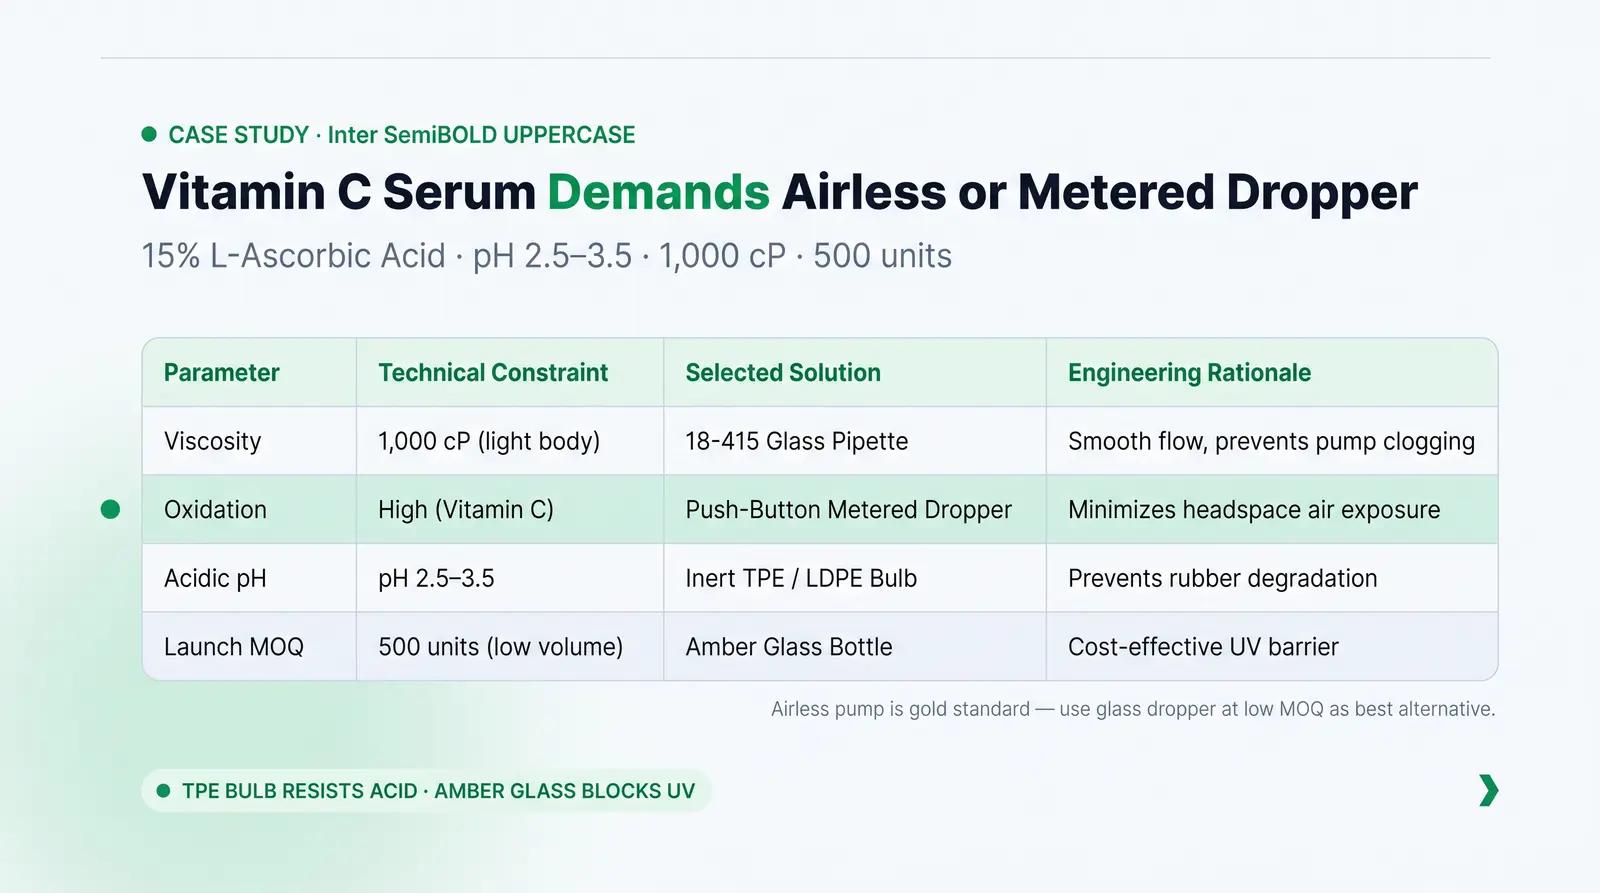This screenshot has height=893, width=1600.
Task: Select the 'Viscosity' table cell
Action: tap(249, 441)
